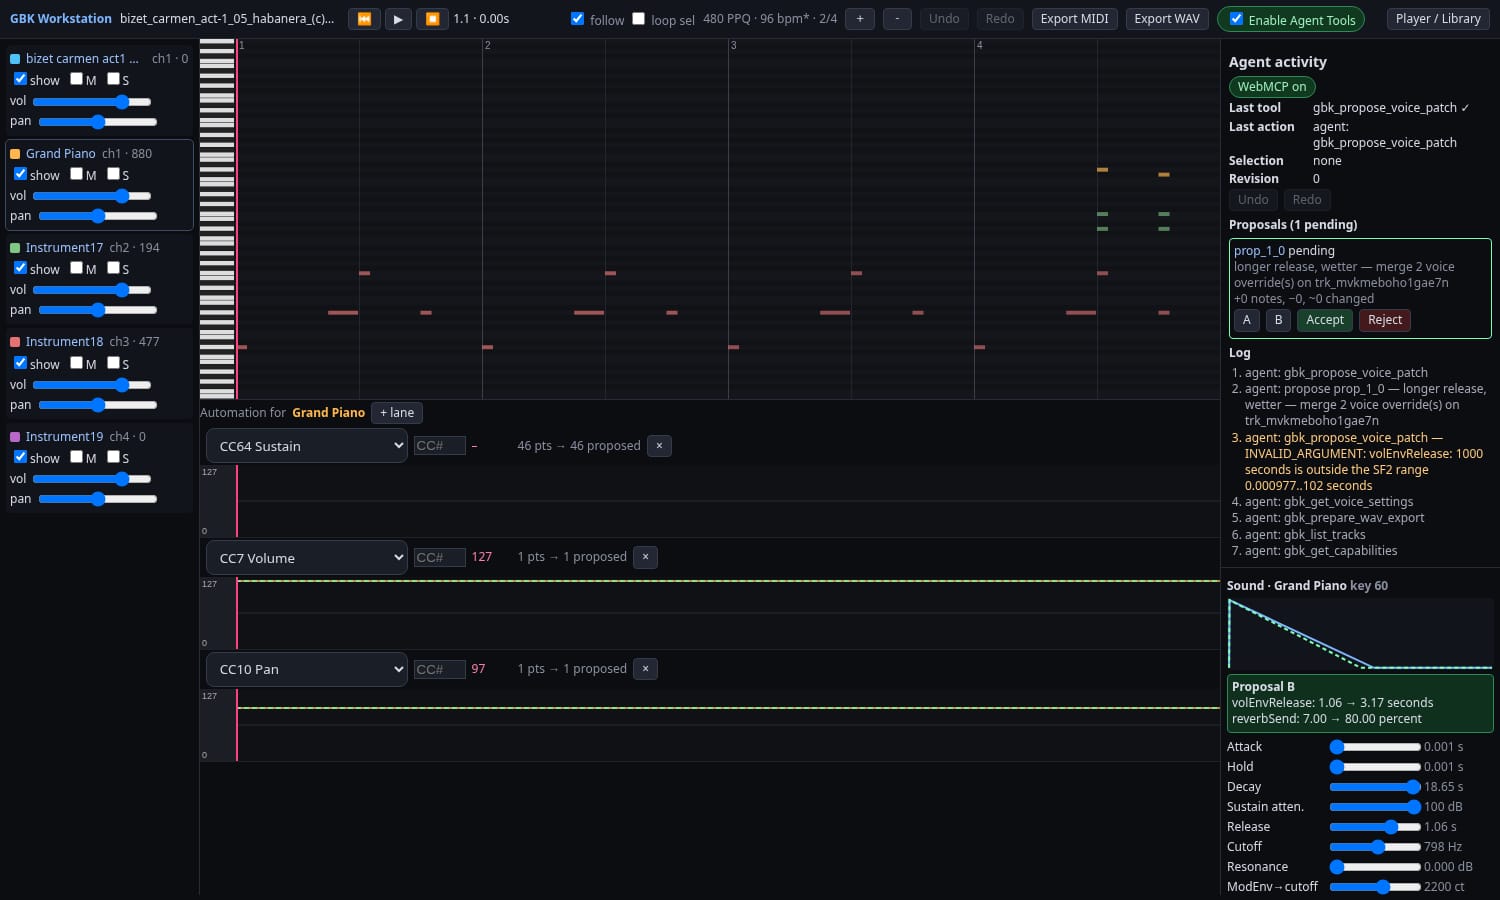Click the Instrument19 purple track color swatch

click(15, 437)
